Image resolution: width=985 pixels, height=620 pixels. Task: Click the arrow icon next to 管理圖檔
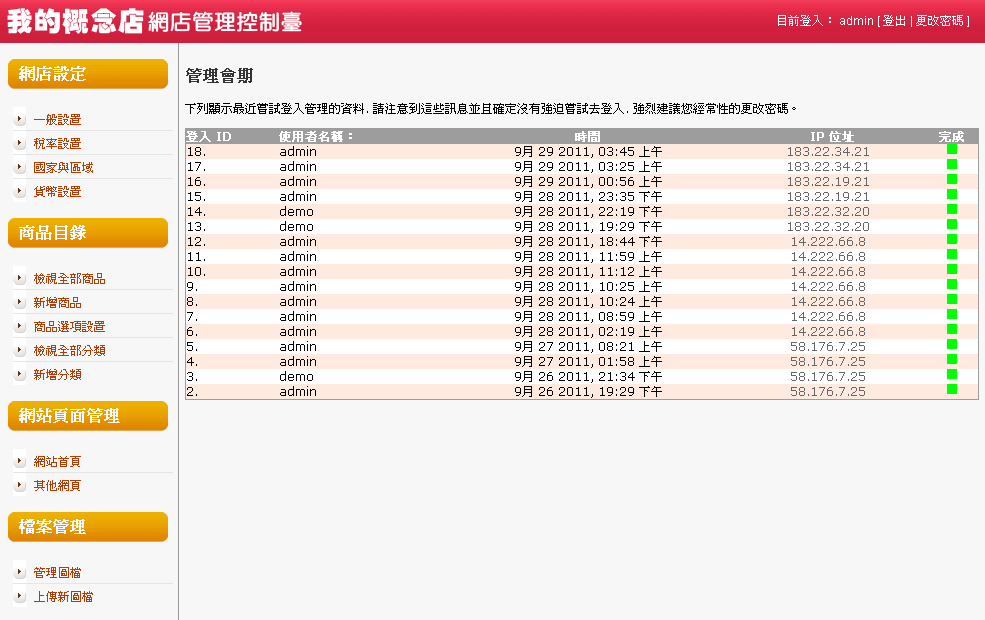click(x=20, y=573)
